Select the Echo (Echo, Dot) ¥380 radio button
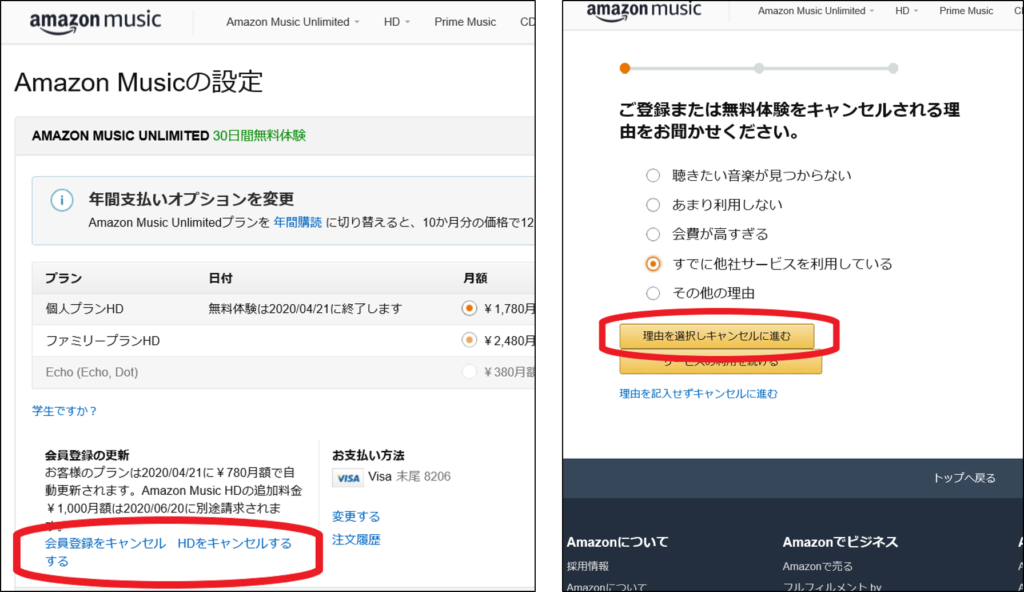This screenshot has width=1024, height=592. [469, 372]
